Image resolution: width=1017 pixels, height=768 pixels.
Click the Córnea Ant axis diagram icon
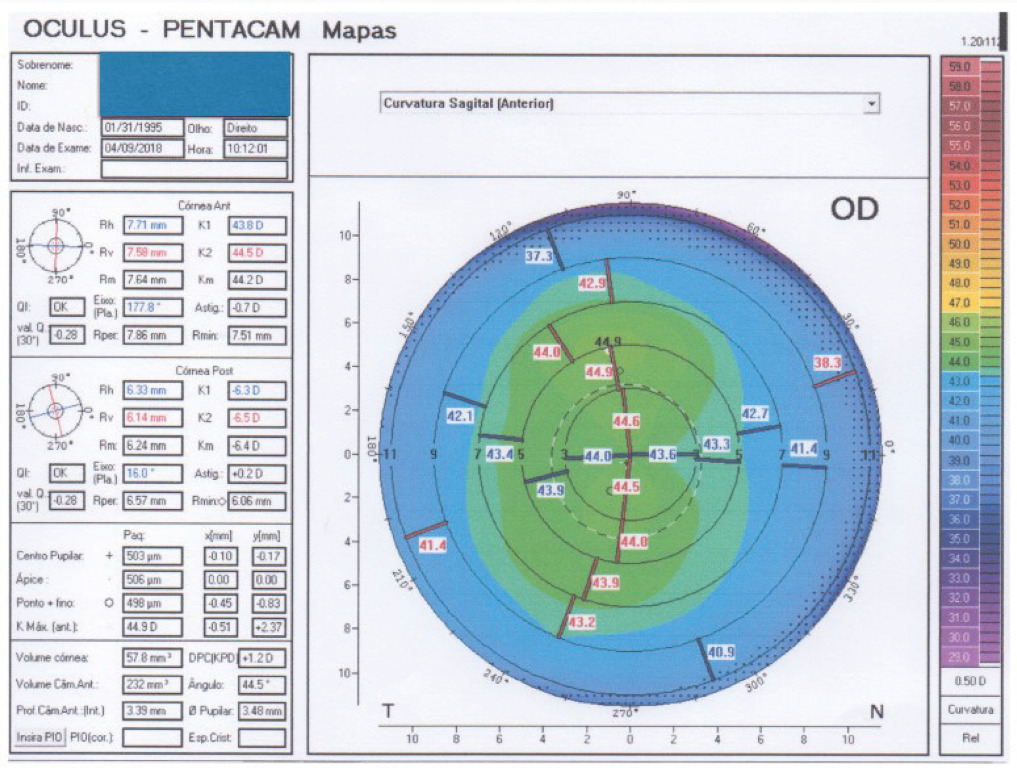pos(56,243)
